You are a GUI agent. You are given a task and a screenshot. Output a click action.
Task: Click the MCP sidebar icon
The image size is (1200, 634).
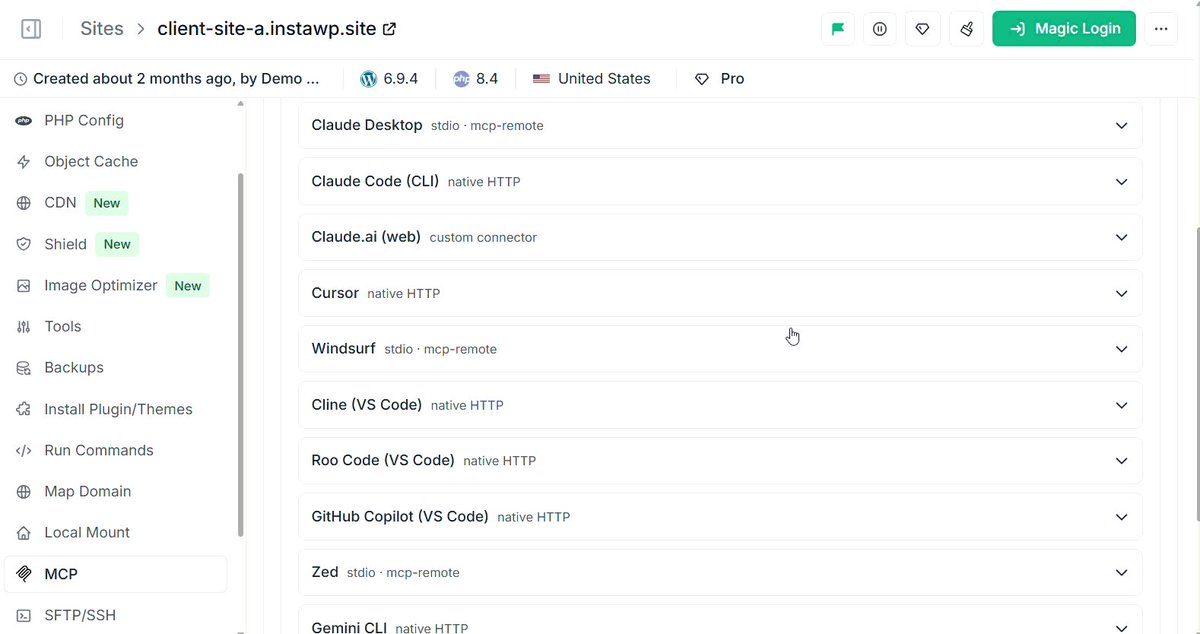24,574
